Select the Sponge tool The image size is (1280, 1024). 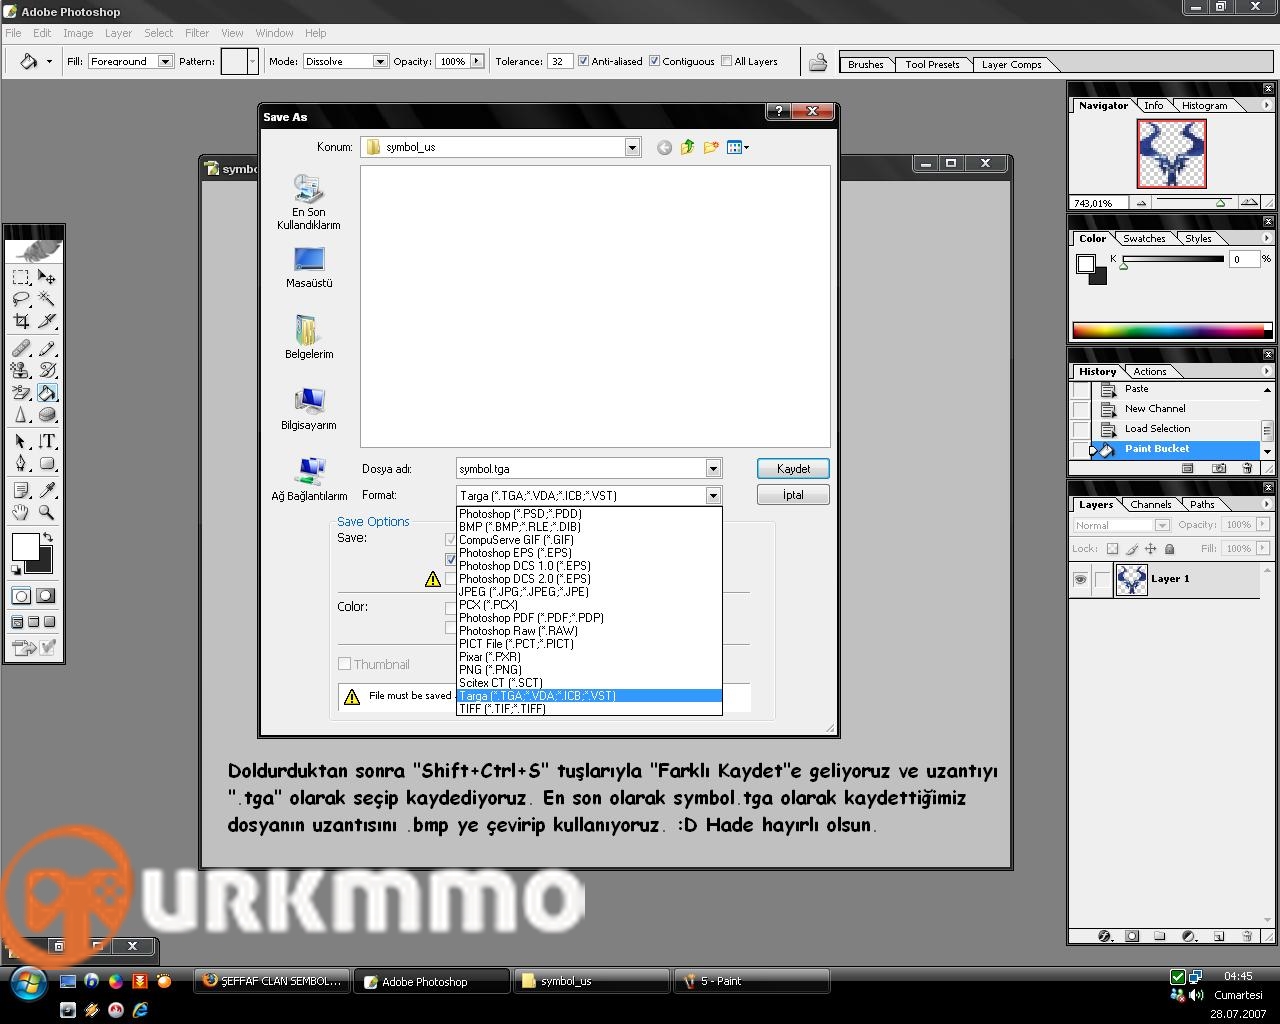pyautogui.click(x=46, y=414)
